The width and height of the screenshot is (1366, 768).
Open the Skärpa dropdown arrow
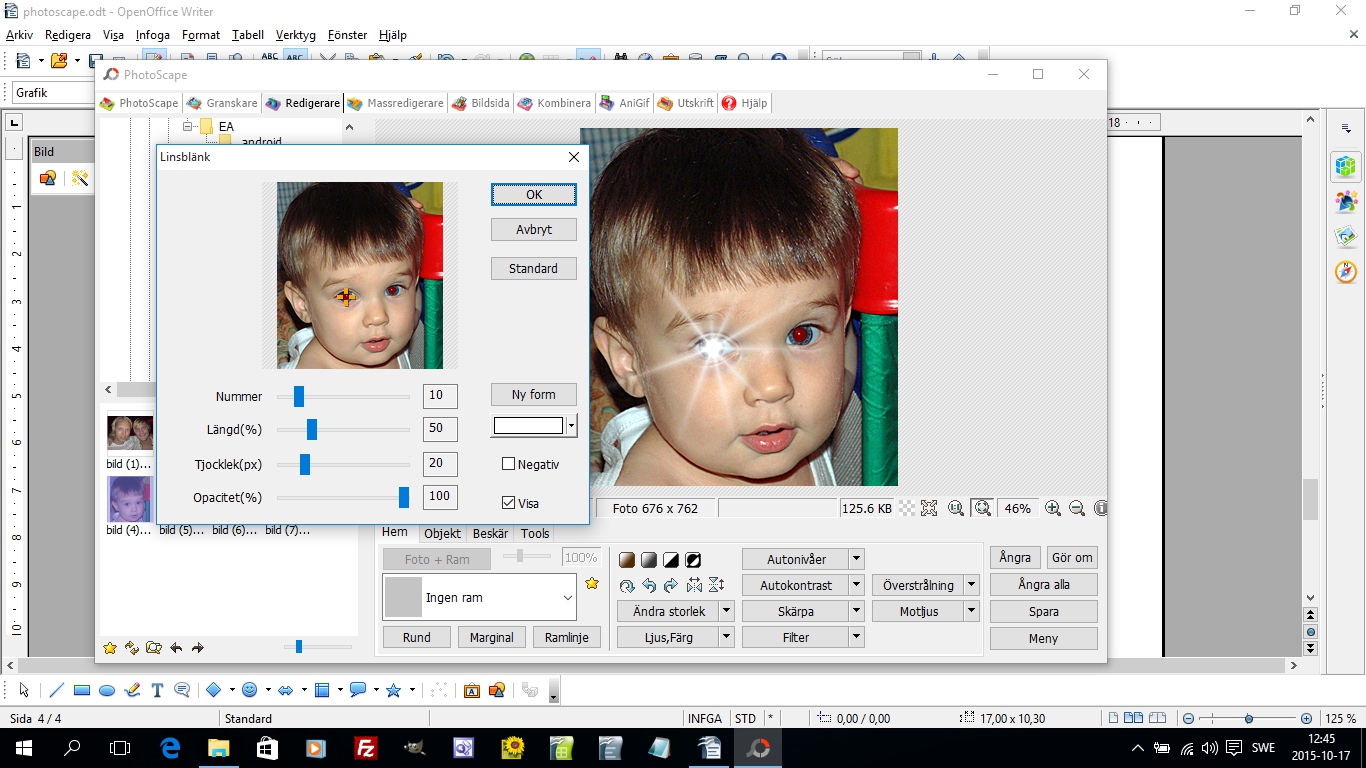point(857,611)
